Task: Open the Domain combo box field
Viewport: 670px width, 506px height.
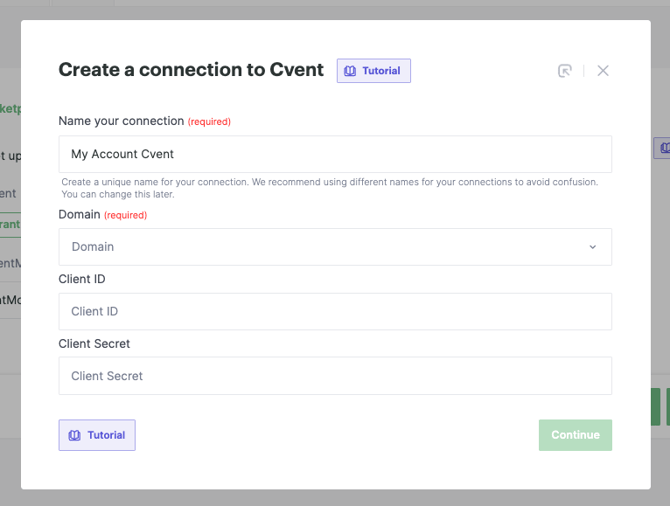Action: pos(320,247)
